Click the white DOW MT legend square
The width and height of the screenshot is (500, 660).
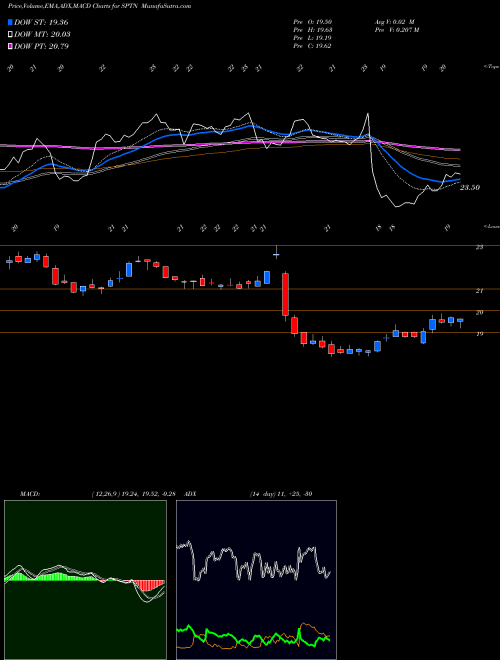[x=11, y=34]
